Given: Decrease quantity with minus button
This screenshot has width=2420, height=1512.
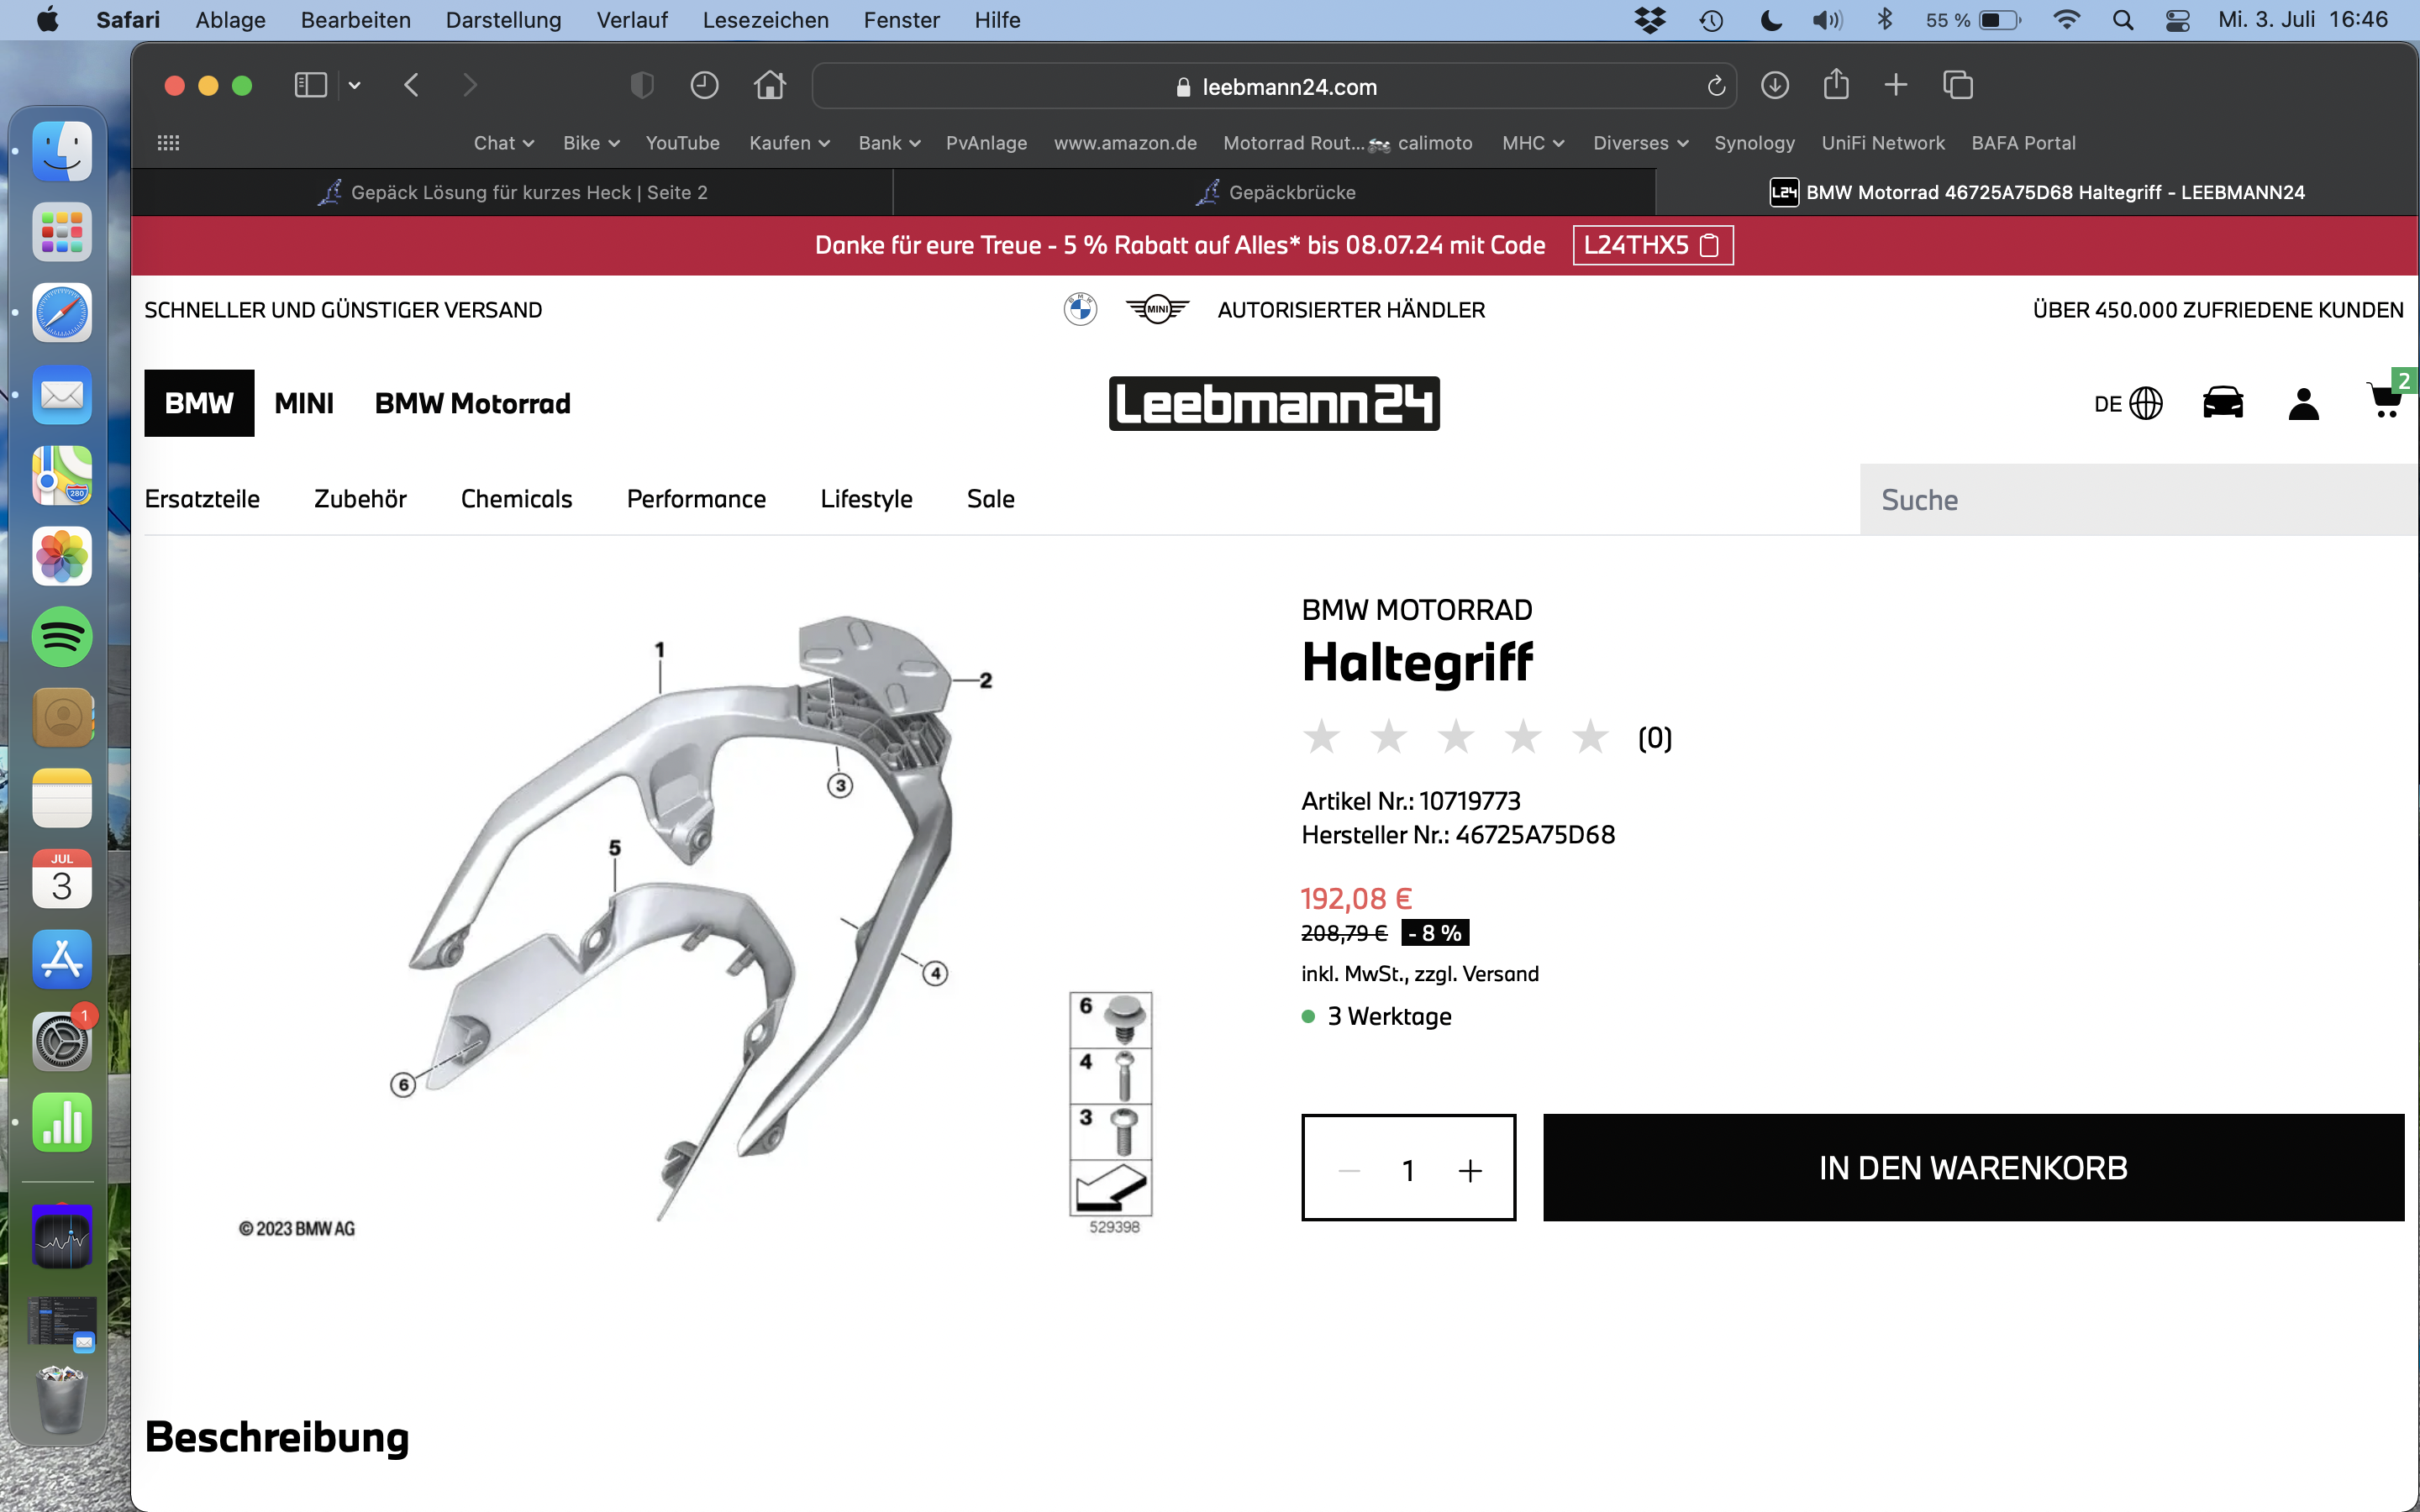Looking at the screenshot, I should click(1349, 1171).
